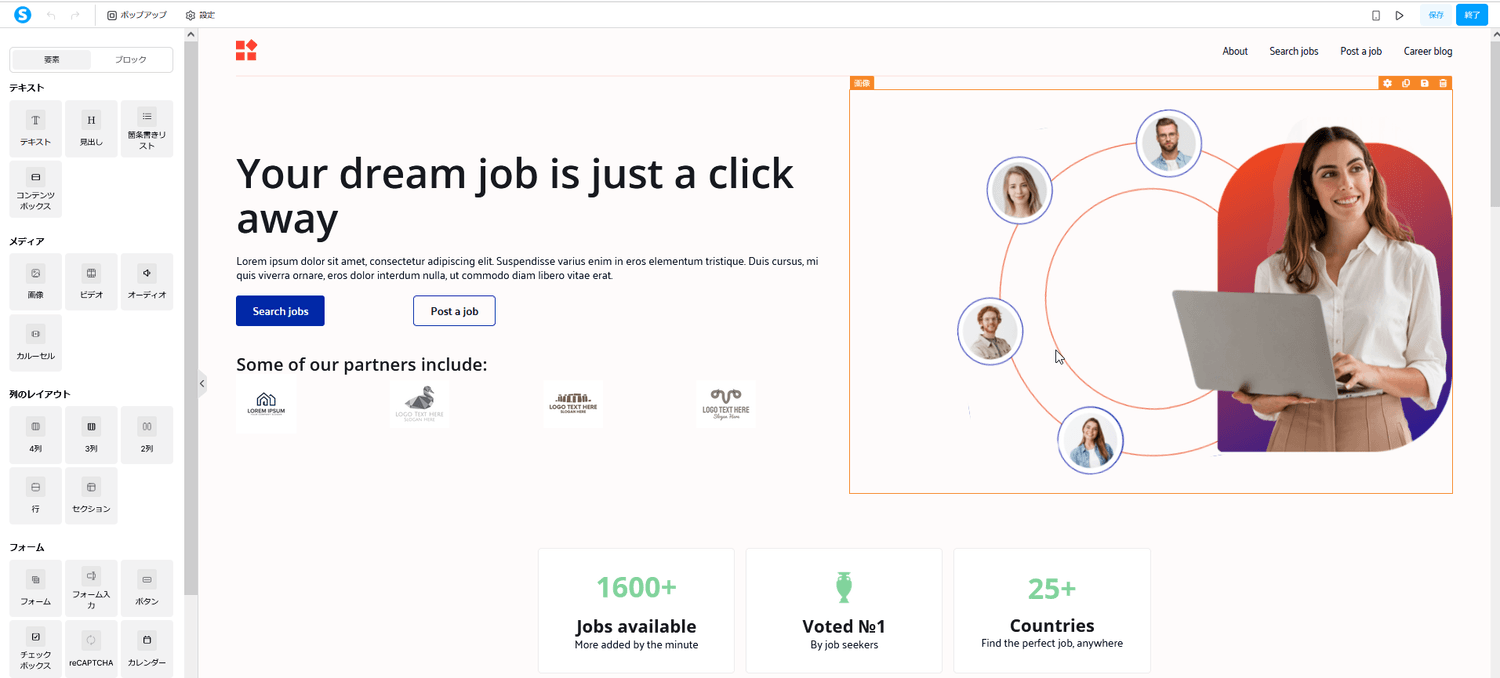Switch to the ブロック tab
Viewport: 1500px width, 678px height.
click(131, 60)
